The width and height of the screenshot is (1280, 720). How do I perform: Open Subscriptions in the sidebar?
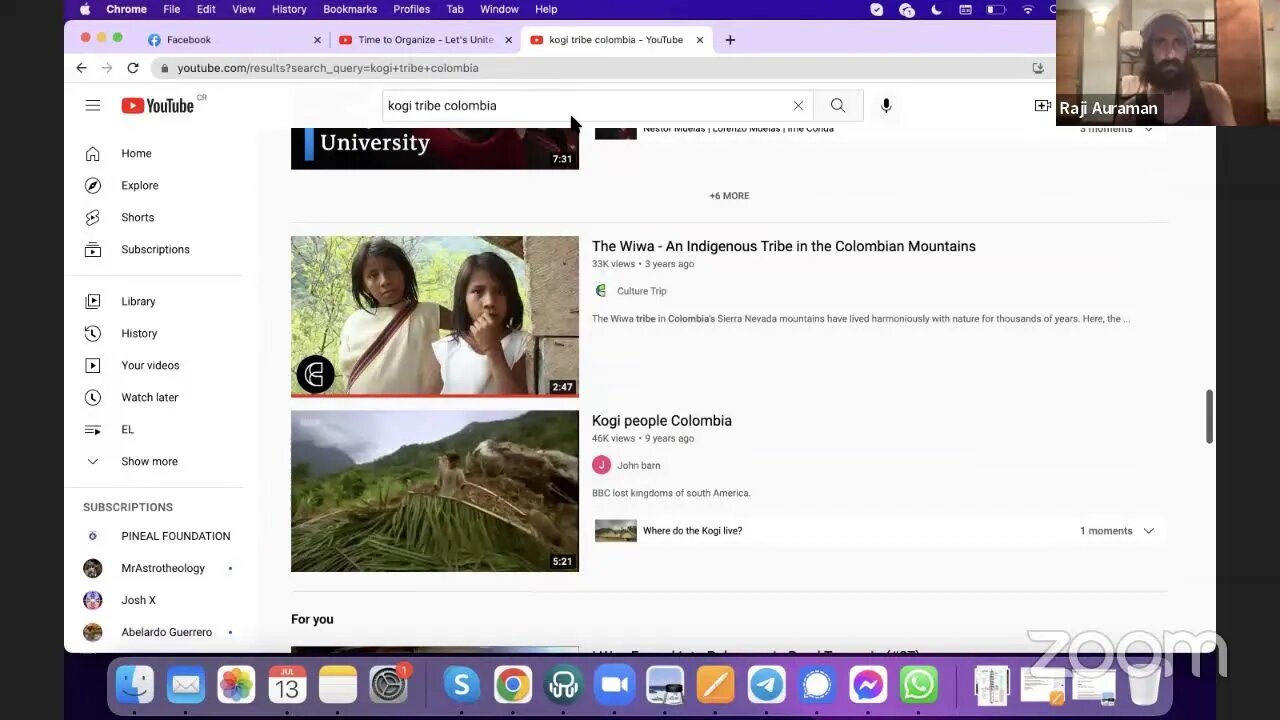coord(153,249)
